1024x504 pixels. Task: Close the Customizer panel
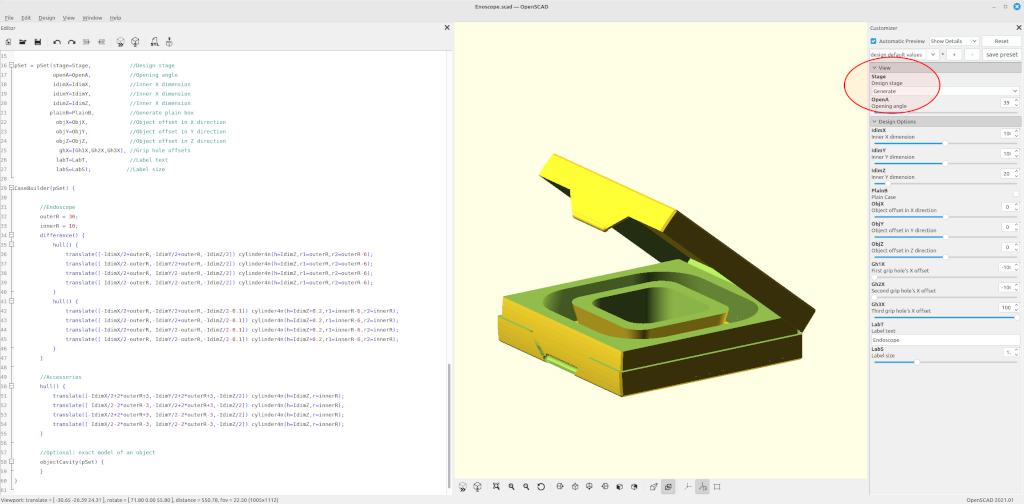[1019, 27]
